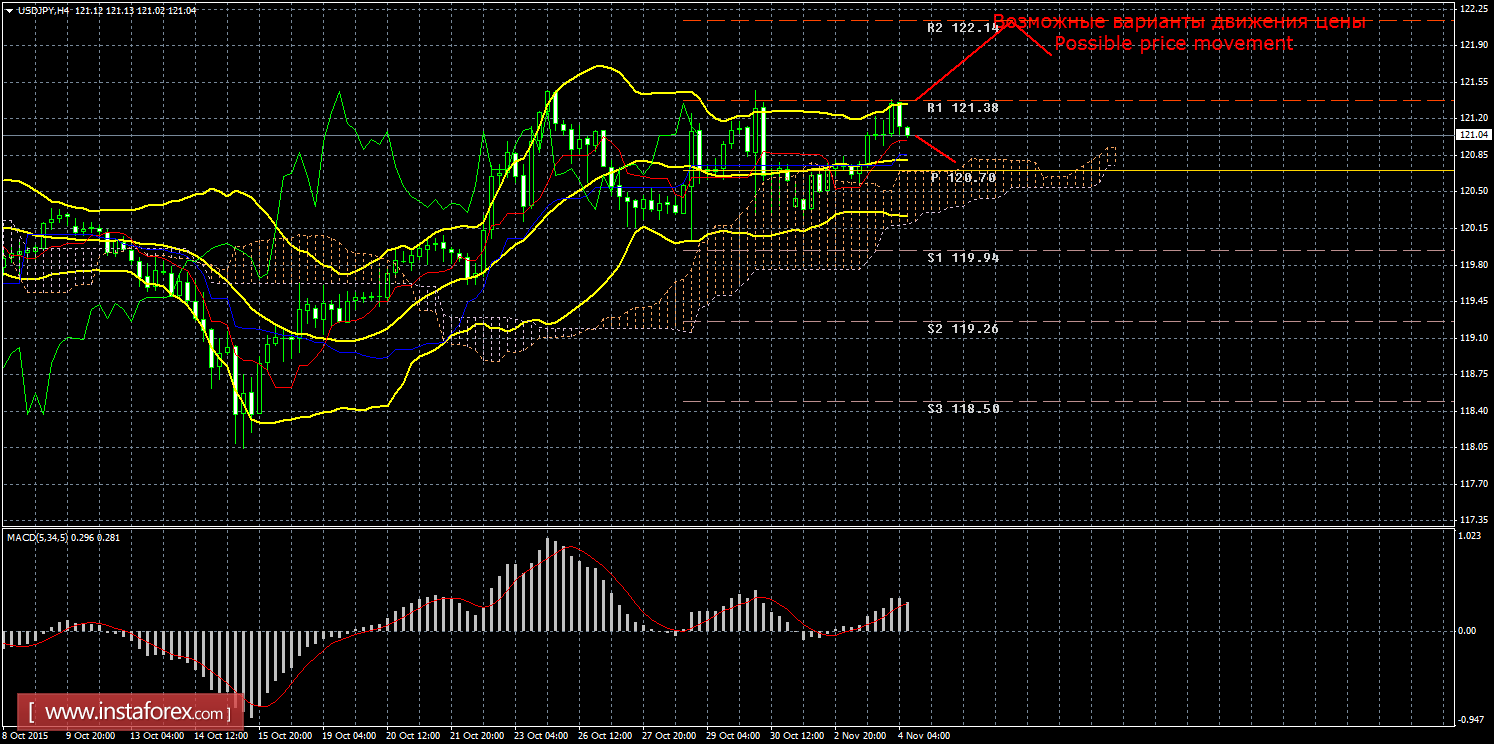Select the R2 122.14 resistance label
The width and height of the screenshot is (1494, 744).
click(962, 28)
